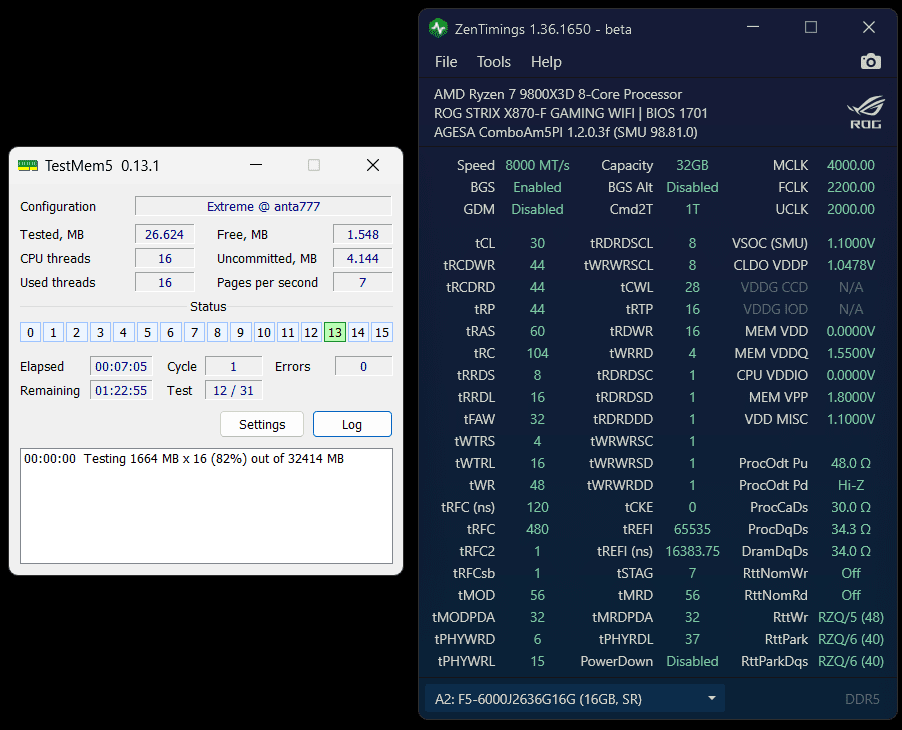Click the ZenTimings screenshot camera icon
Viewport: 902px width, 730px height.
coord(870,62)
